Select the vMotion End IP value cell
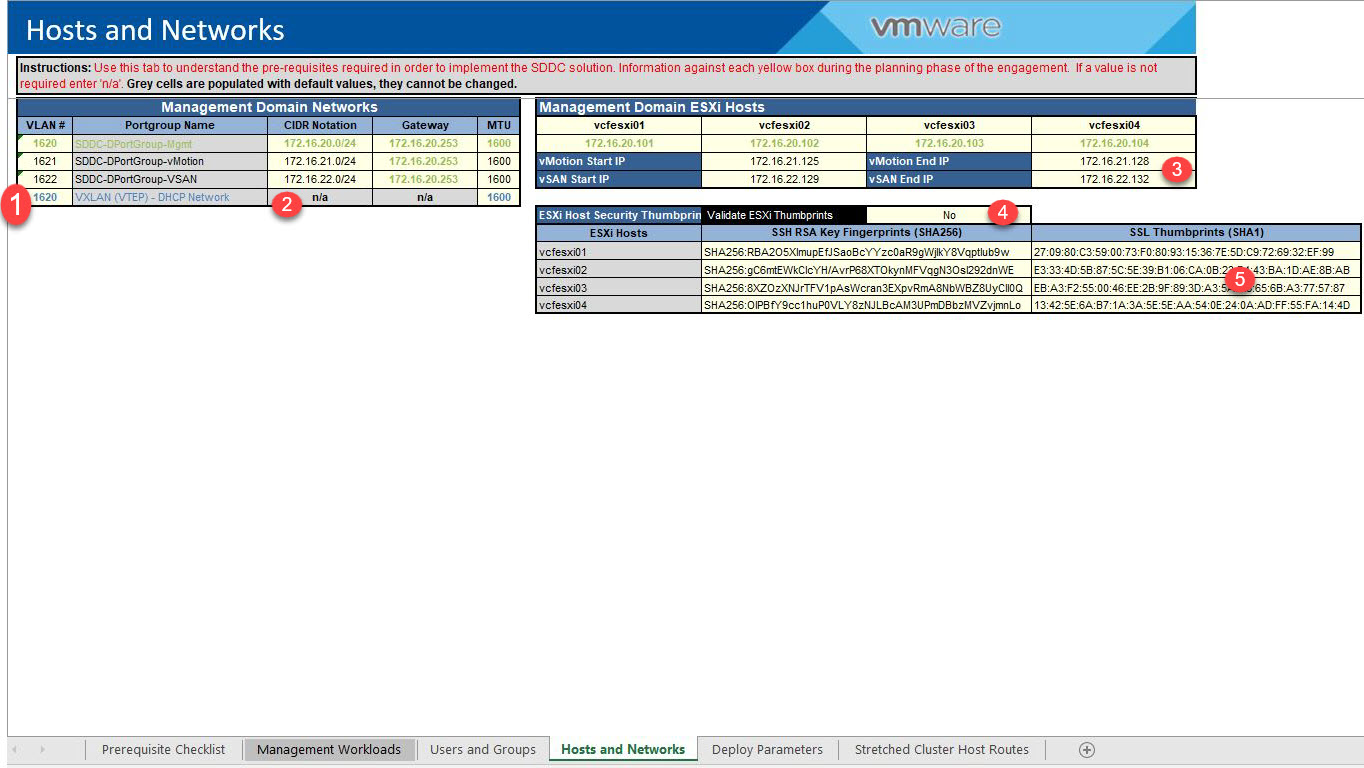Viewport: 1364px width, 768px height. click(x=1113, y=160)
